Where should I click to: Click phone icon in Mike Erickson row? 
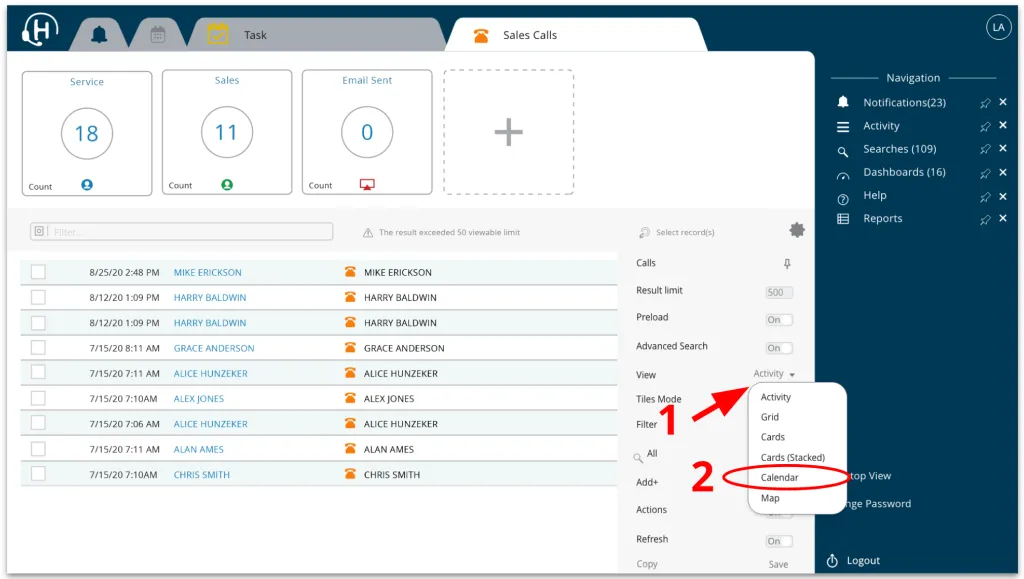pyautogui.click(x=350, y=272)
